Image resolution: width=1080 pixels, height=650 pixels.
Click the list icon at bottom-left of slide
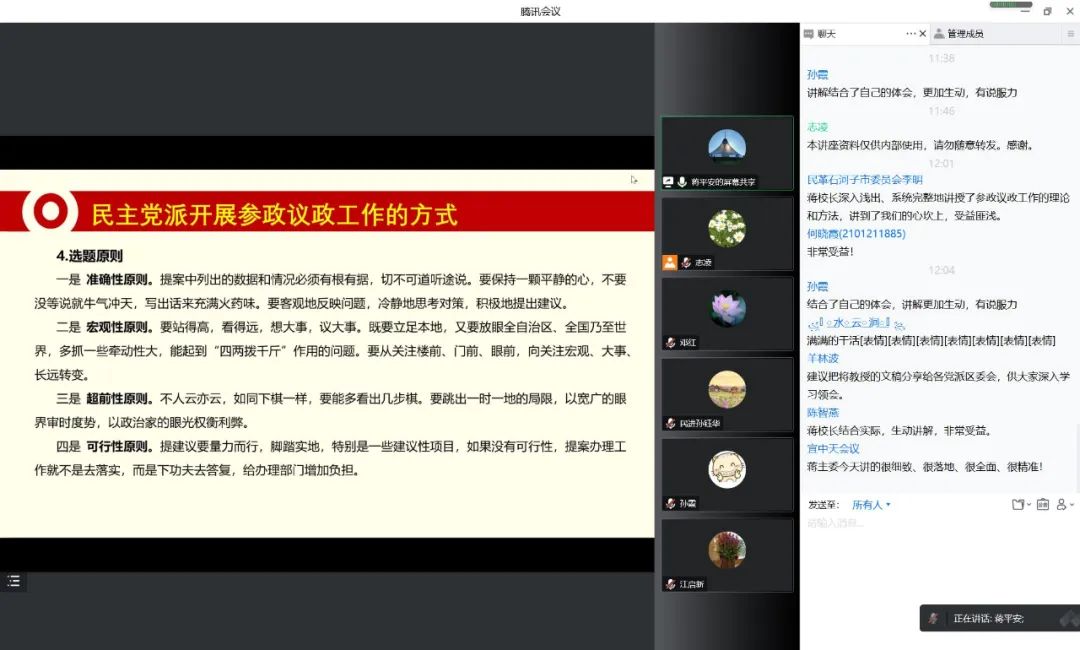[x=13, y=581]
